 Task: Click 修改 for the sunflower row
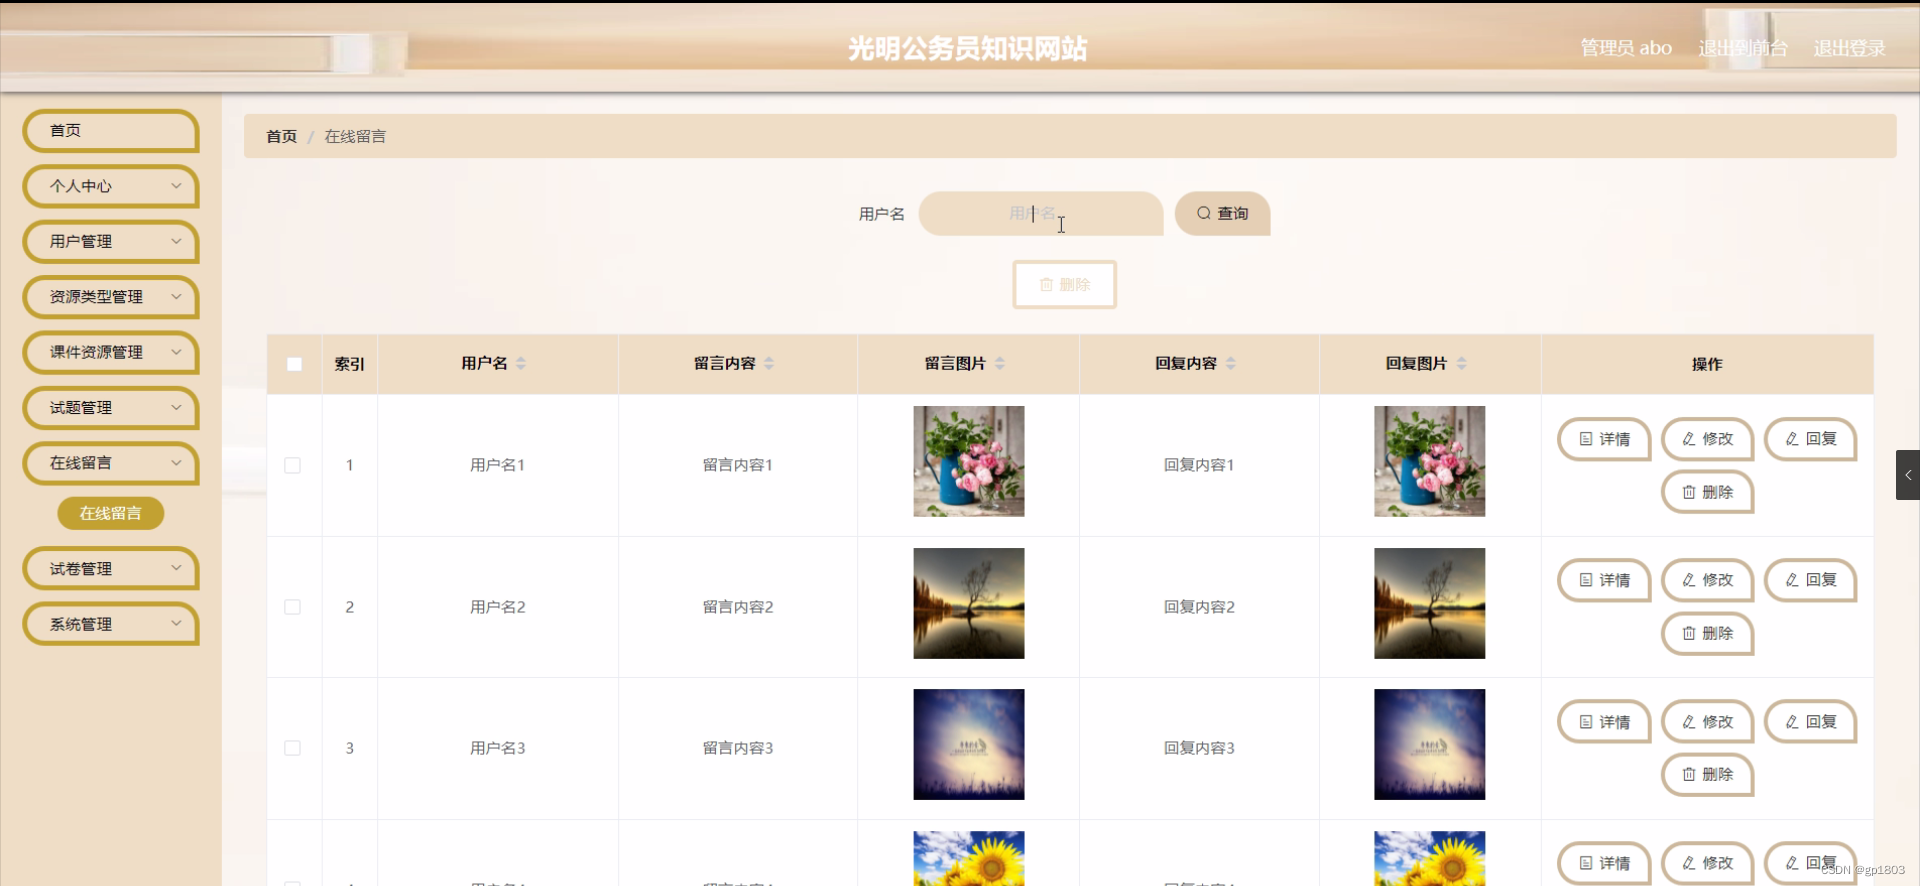coord(1707,863)
